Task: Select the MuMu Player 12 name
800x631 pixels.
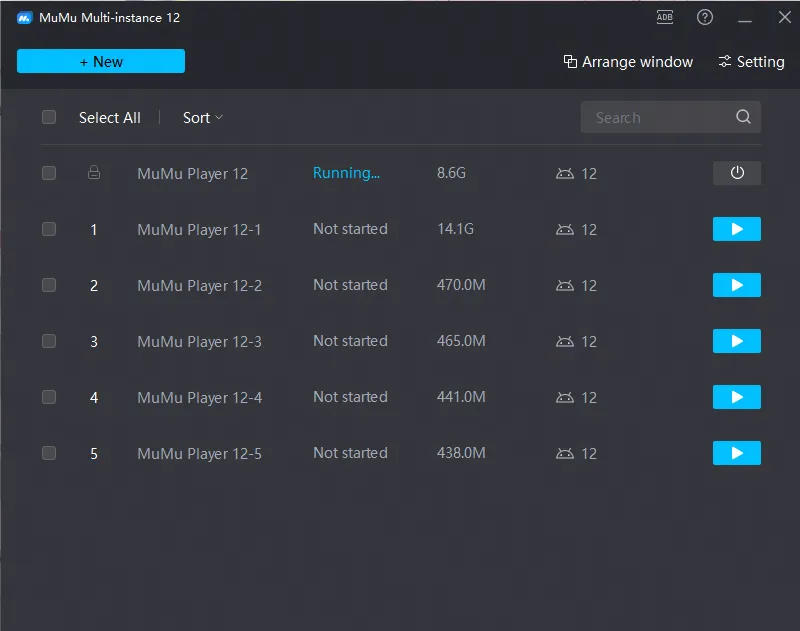Action: (192, 173)
